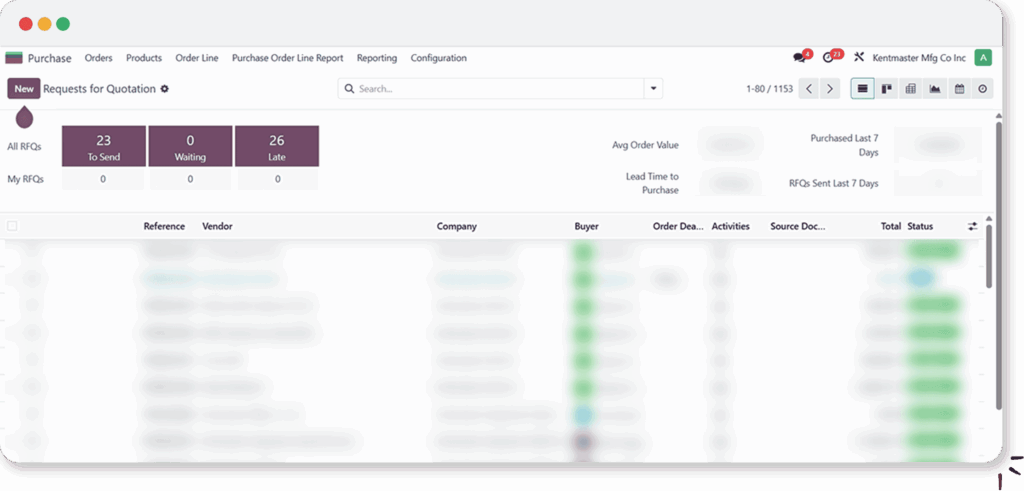
Task: Switch to the kanban view
Action: click(886, 89)
